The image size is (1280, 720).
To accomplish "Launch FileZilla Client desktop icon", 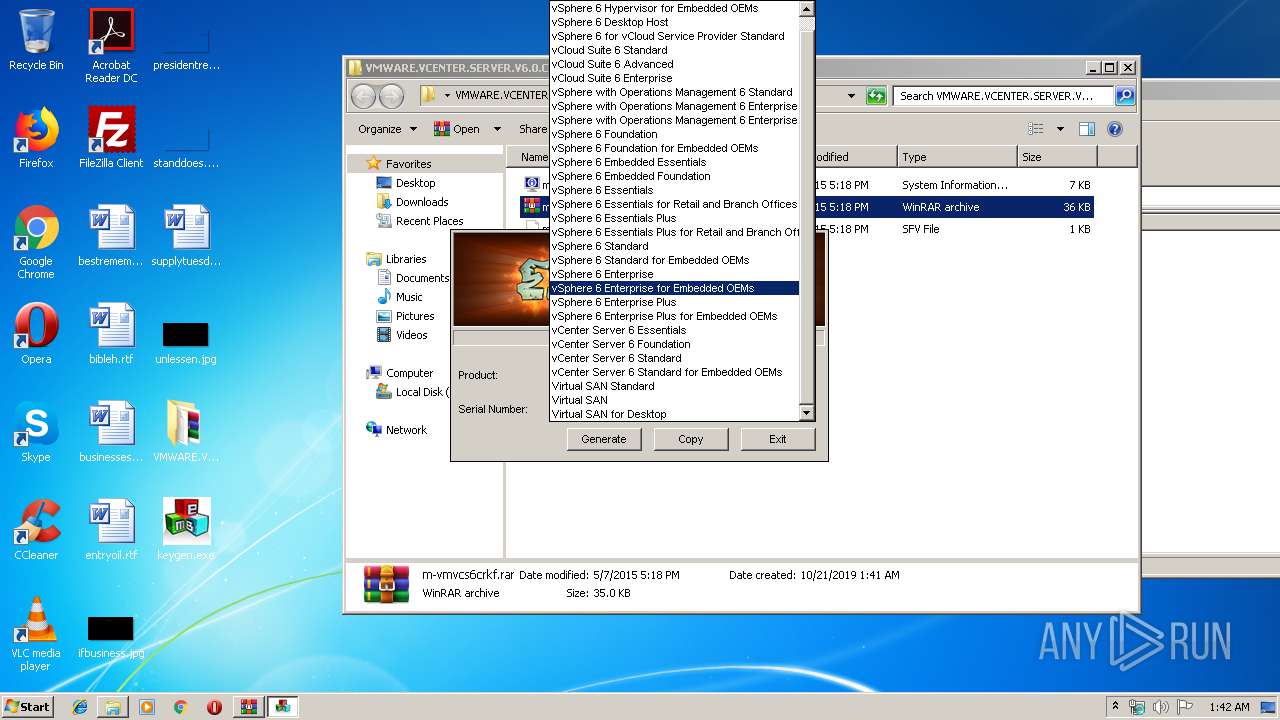I will [111, 138].
